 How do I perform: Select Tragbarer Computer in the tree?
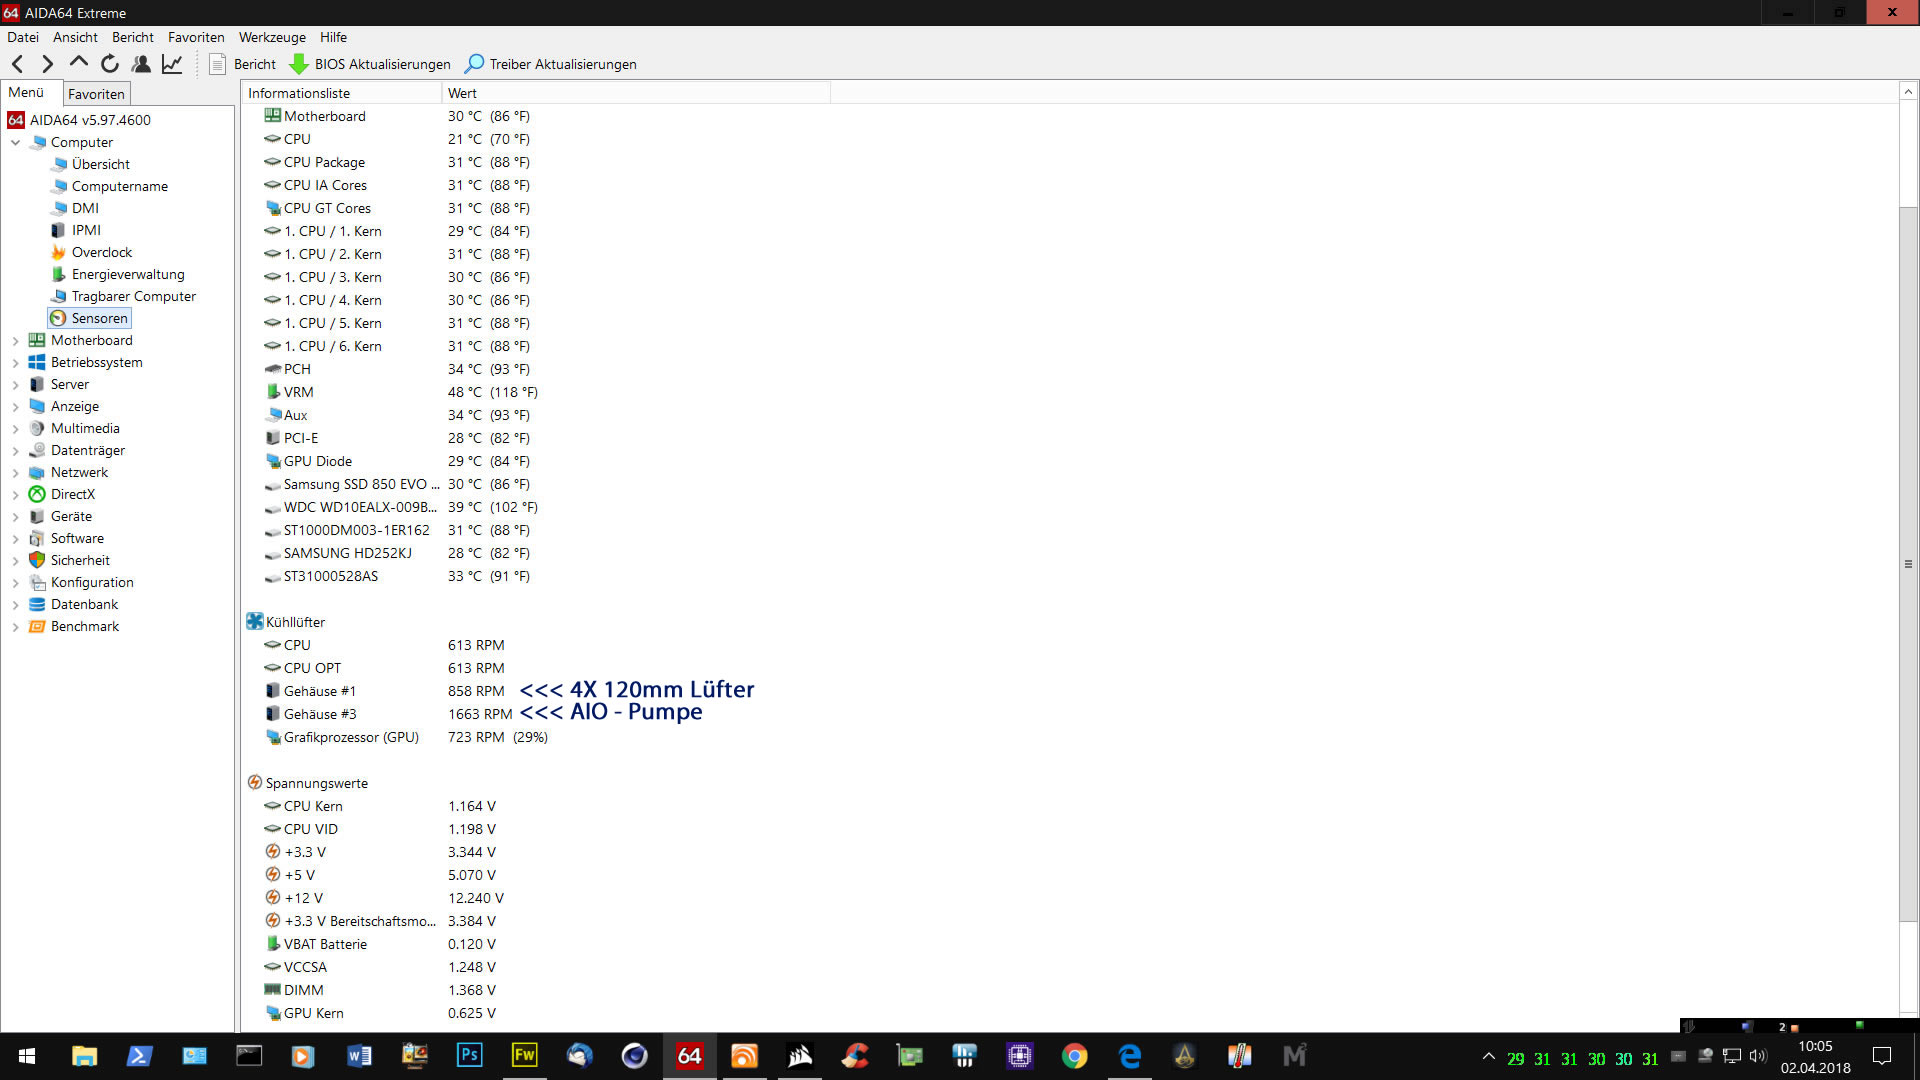[133, 296]
